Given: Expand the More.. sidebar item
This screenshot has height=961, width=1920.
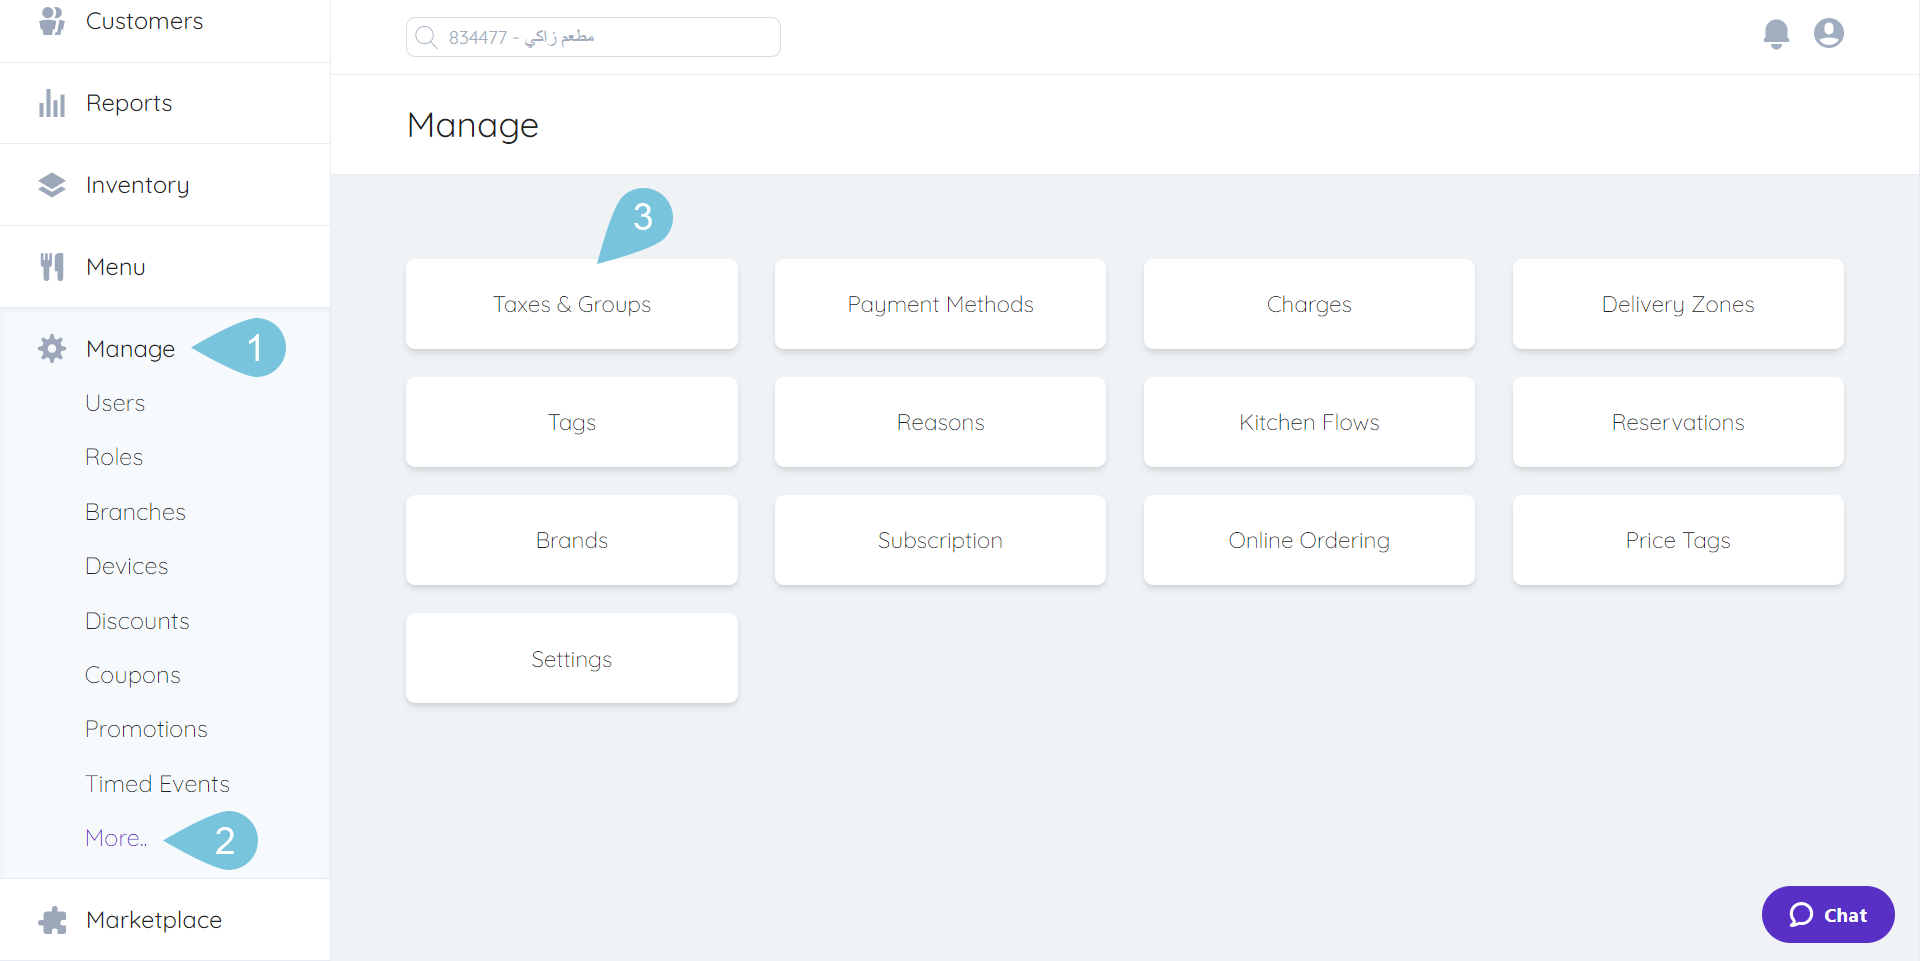Looking at the screenshot, I should coord(114,838).
